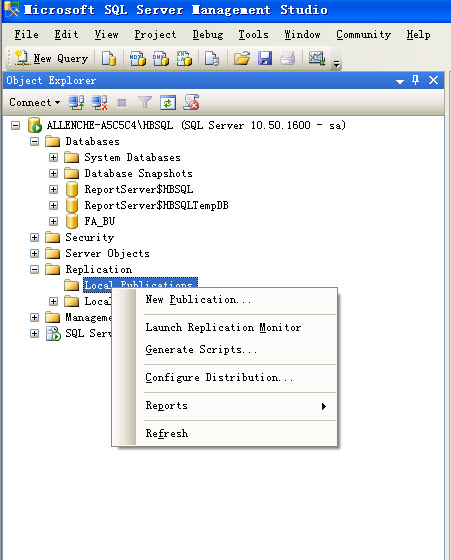
Task: Expand the SQL Server Agent node
Action: click(34, 334)
